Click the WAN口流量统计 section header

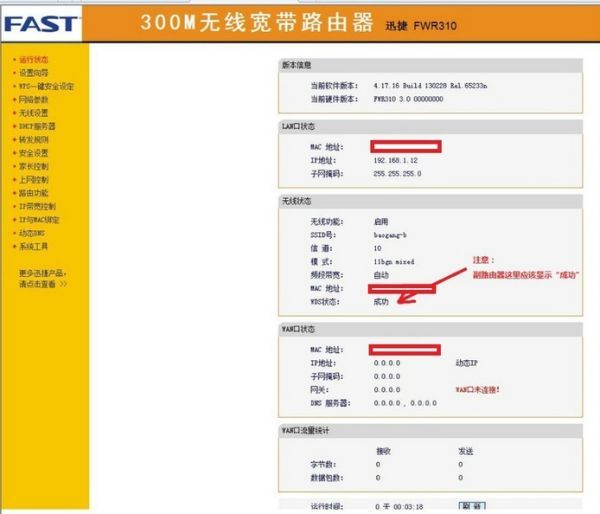point(305,431)
